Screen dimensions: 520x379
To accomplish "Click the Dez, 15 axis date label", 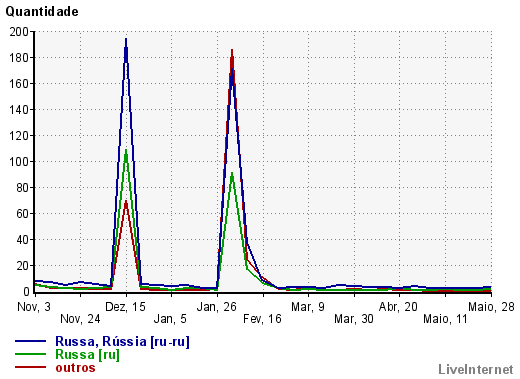I will coord(125,307).
